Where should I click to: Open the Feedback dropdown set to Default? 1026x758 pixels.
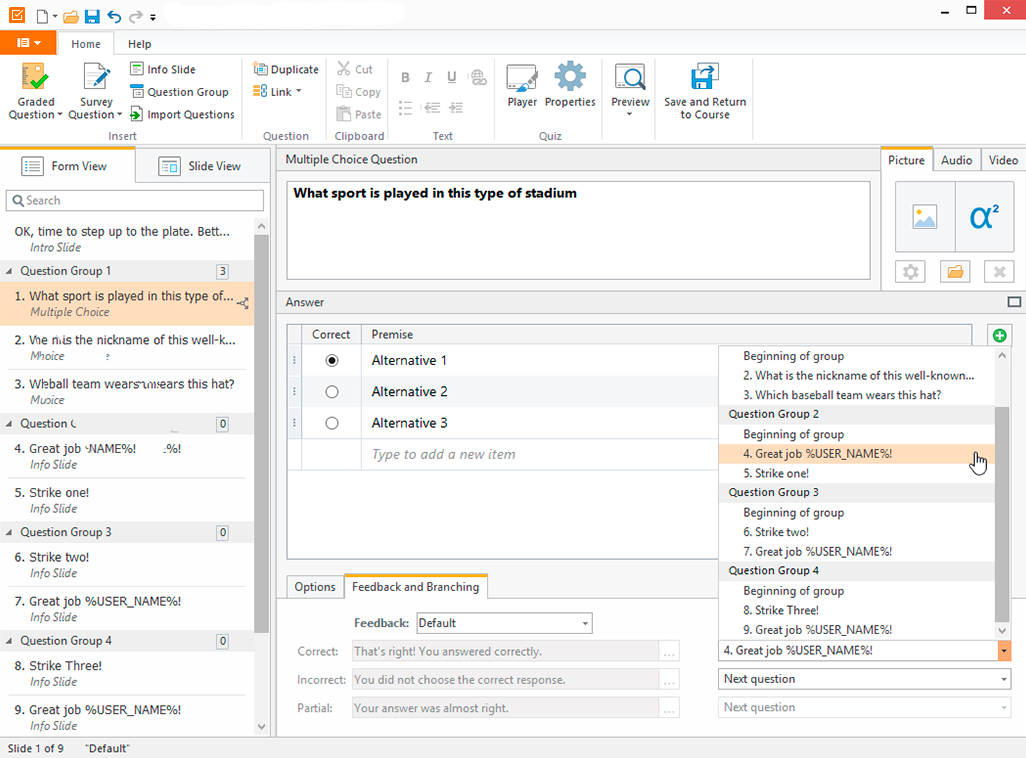pyautogui.click(x=504, y=622)
